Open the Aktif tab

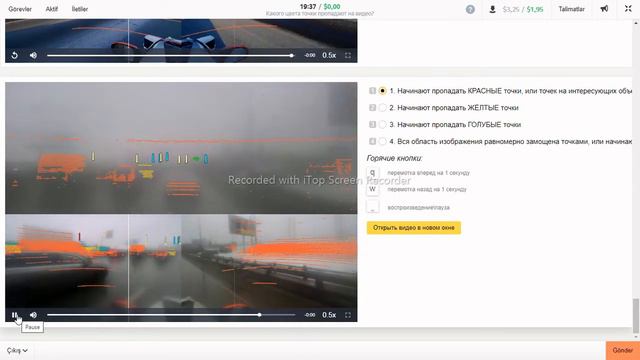coord(51,9)
